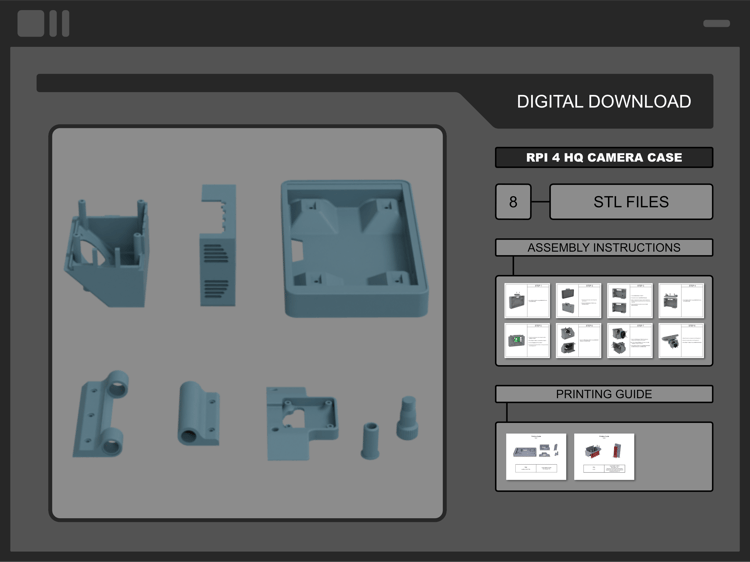
Task: Open the second printing guide page thumbnail
Action: 604,457
